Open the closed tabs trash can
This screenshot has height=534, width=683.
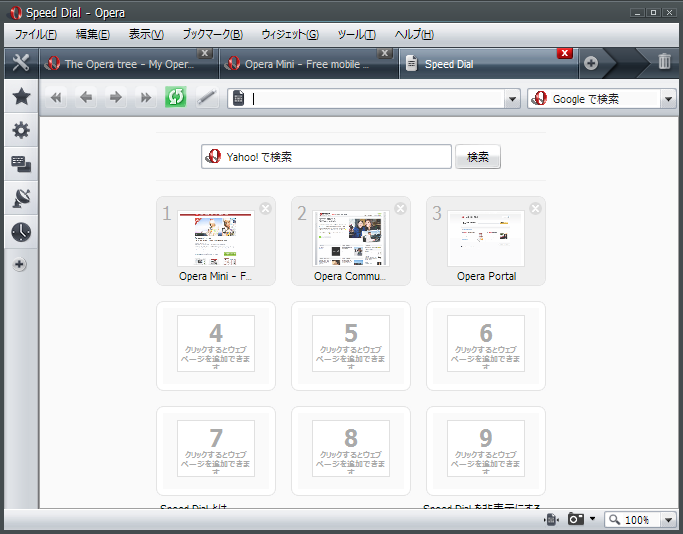664,61
